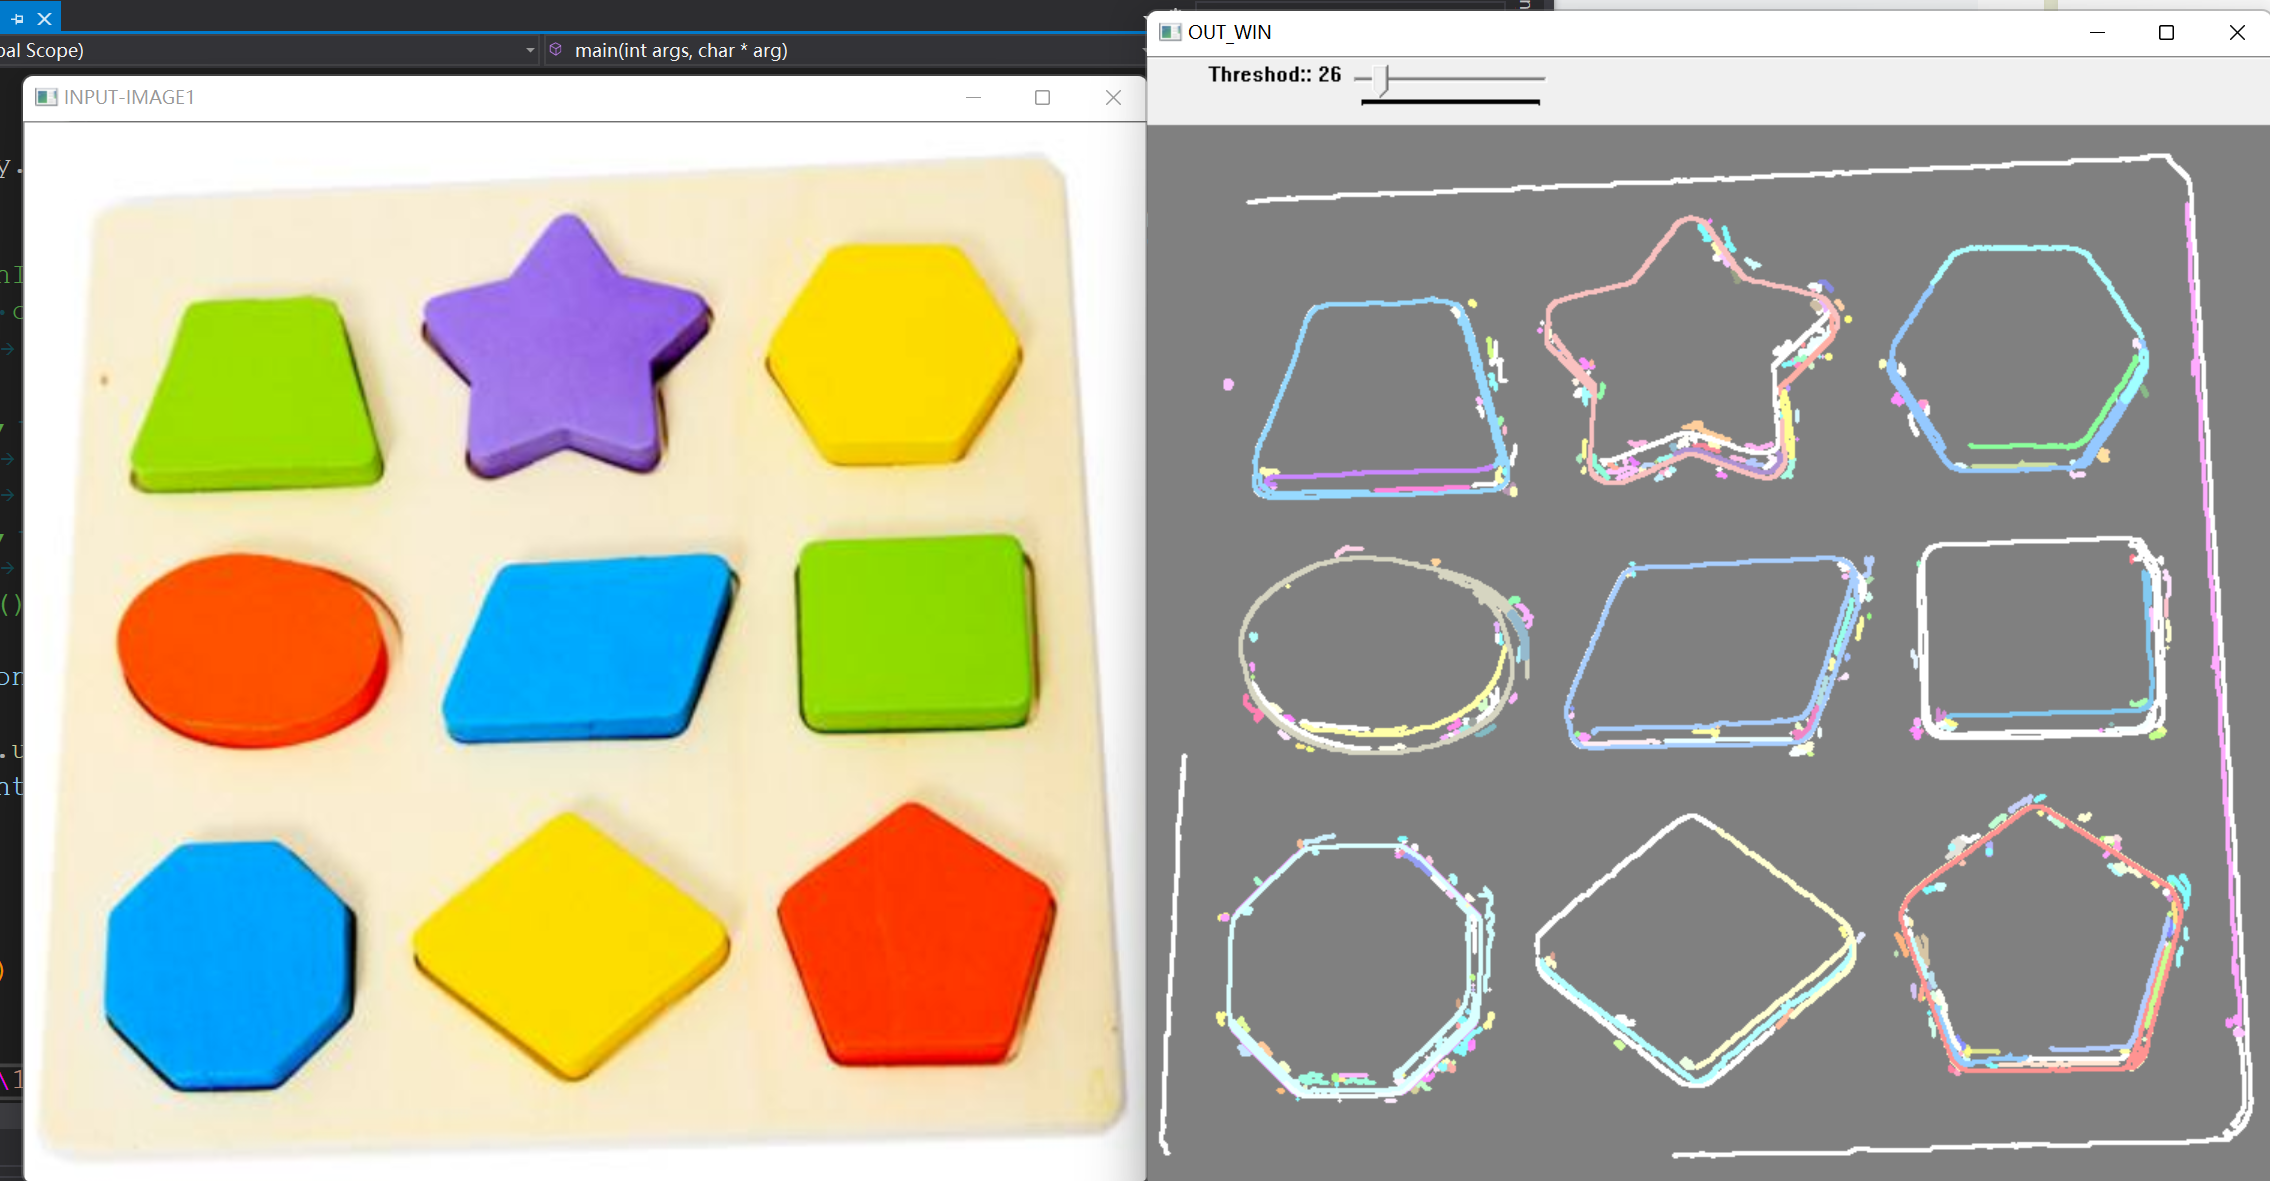The height and width of the screenshot is (1181, 2270).
Task: Click the right end of Threshold slider track
Action: pos(1540,78)
